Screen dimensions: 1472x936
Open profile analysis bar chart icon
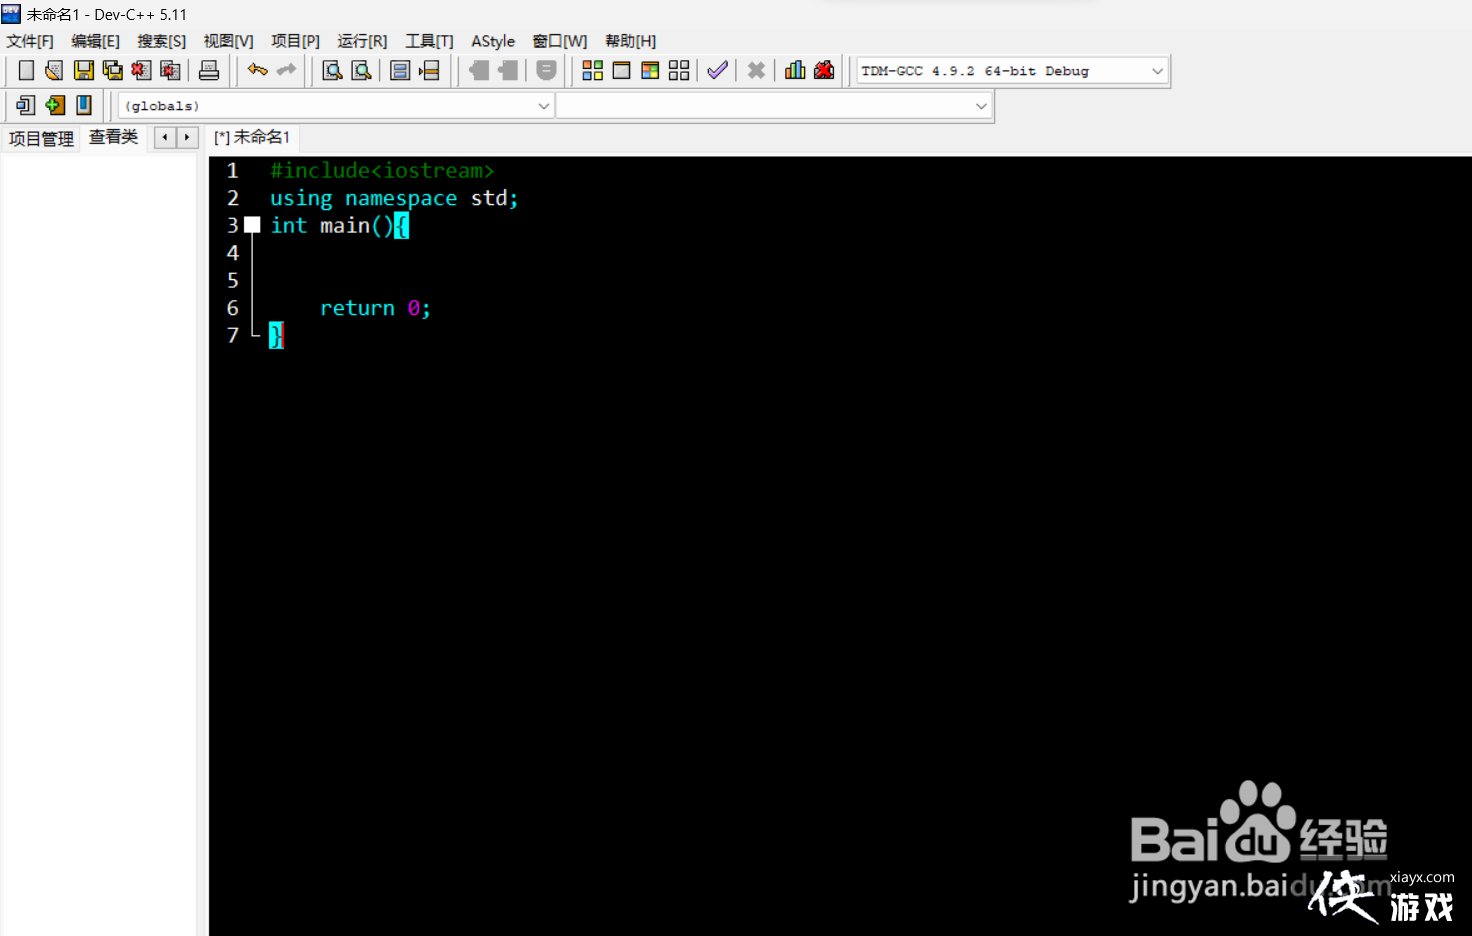(795, 70)
